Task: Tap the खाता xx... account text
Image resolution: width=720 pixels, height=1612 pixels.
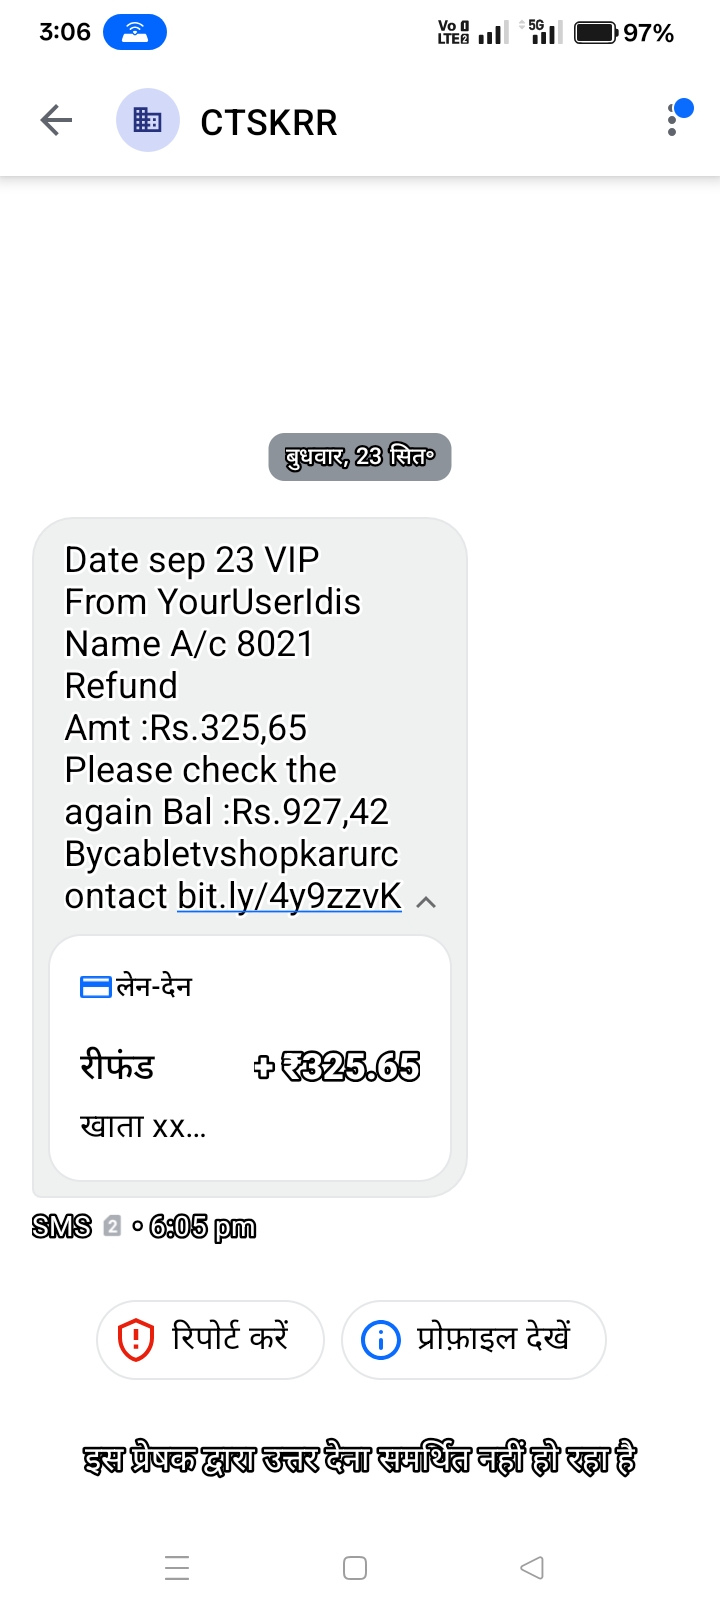Action: pyautogui.click(x=143, y=1127)
